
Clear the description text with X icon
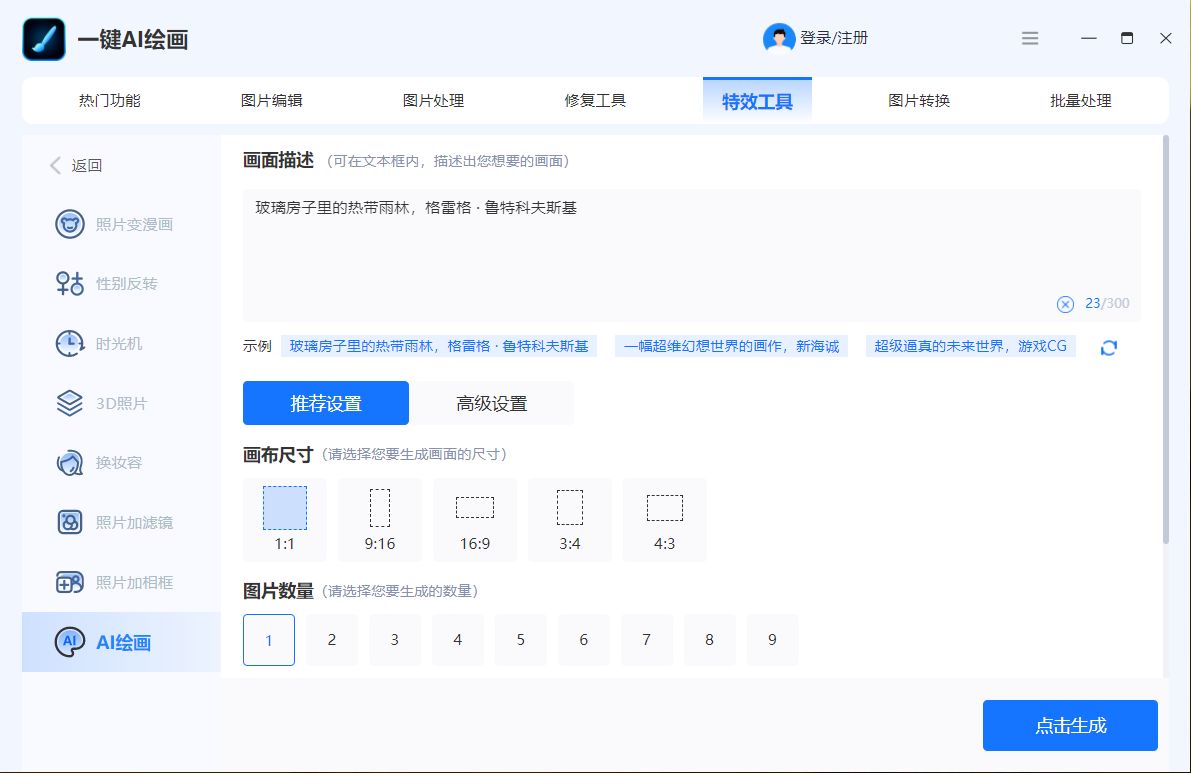point(1065,304)
